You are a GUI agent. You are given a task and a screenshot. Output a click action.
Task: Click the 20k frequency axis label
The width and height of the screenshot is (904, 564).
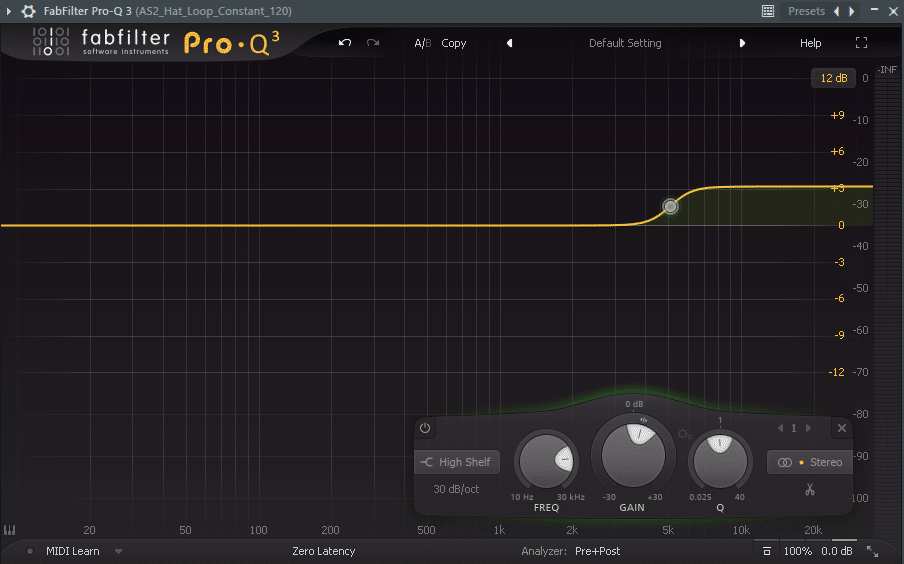[813, 530]
